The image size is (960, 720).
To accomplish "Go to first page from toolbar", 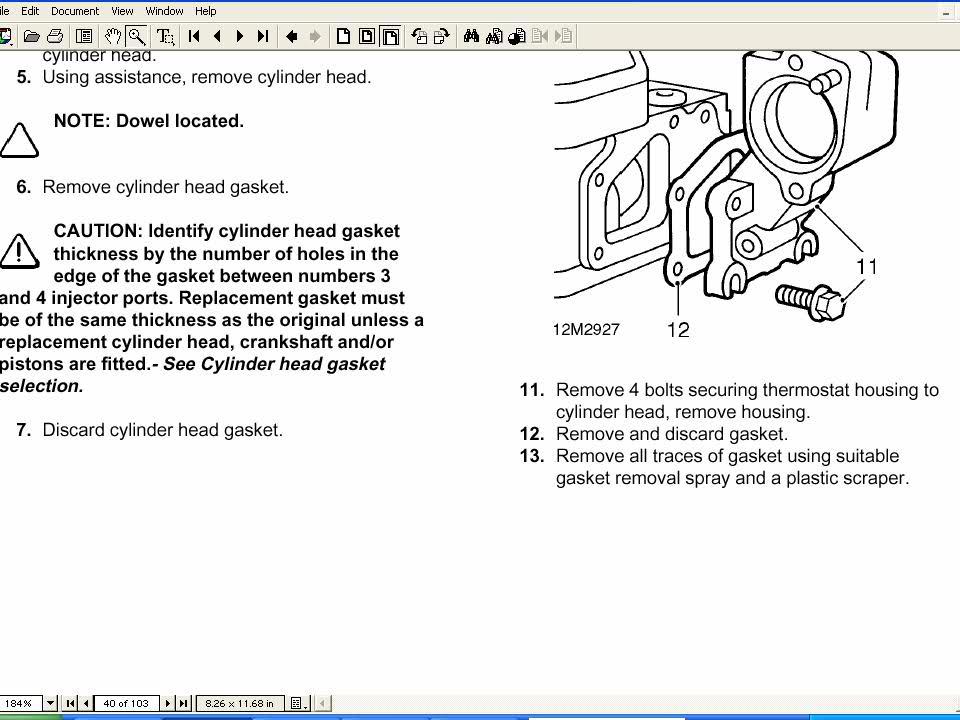I will click(194, 37).
